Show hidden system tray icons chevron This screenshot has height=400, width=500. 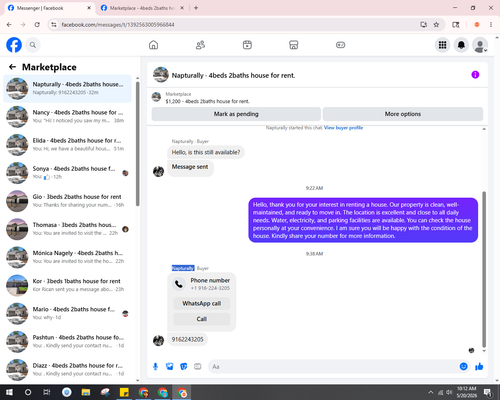(x=431, y=392)
